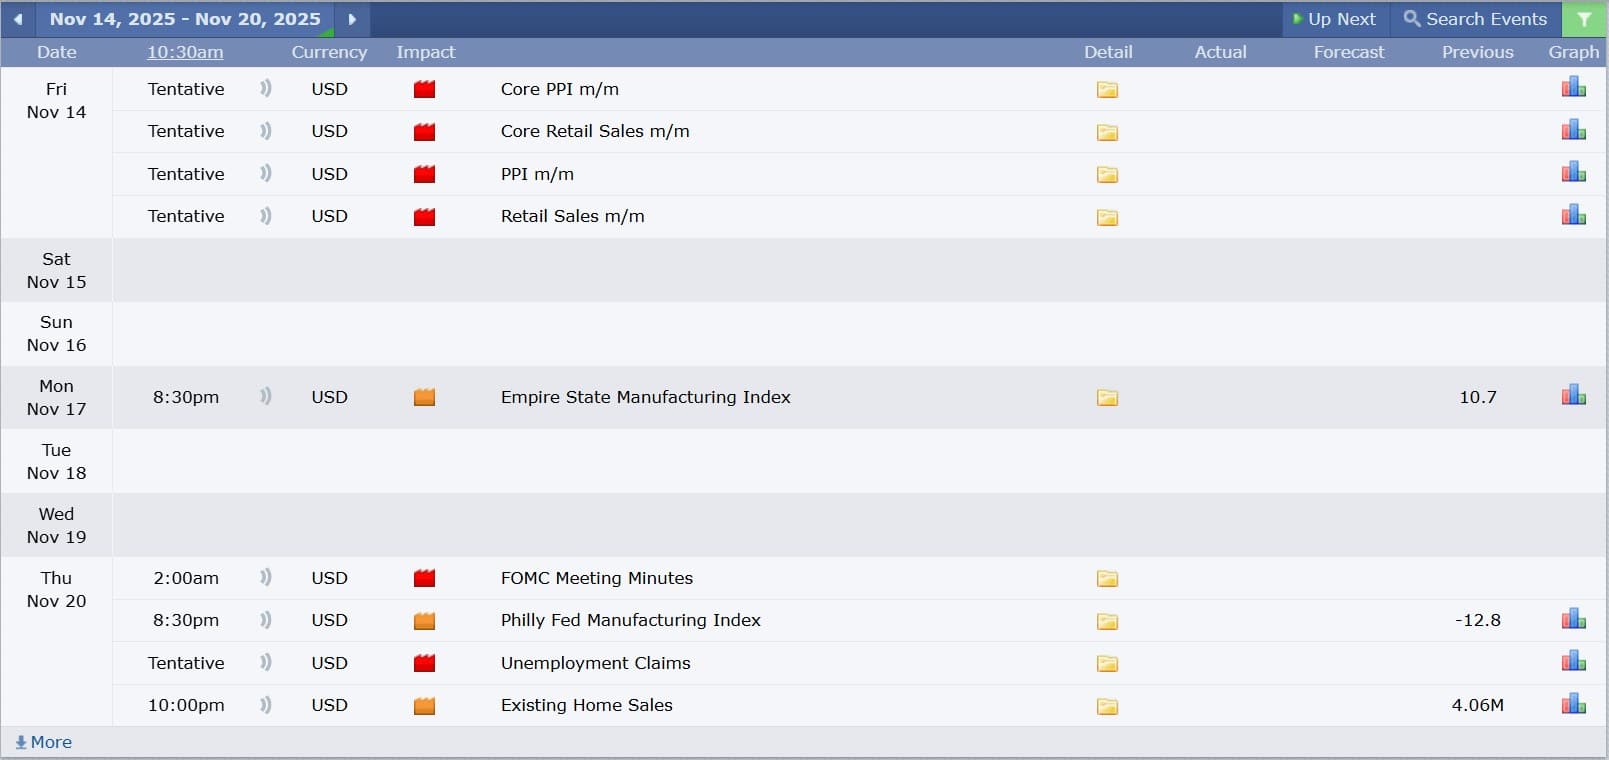
Task: Show the Empire State Manufacturing Index graph
Action: click(1573, 396)
